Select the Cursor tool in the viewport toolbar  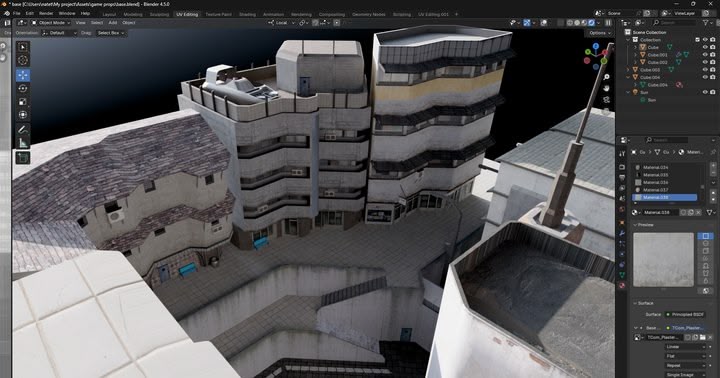point(22,60)
